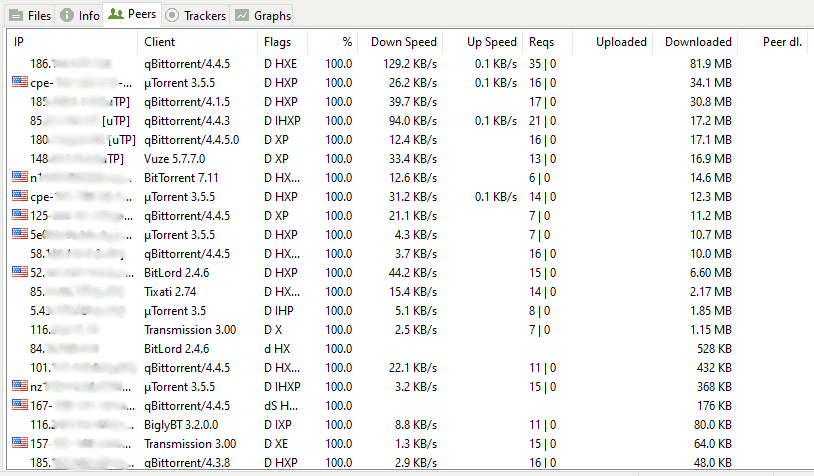Screen dimensions: 814x476
Task: Sort by the Up Speed column header
Action: point(482,42)
